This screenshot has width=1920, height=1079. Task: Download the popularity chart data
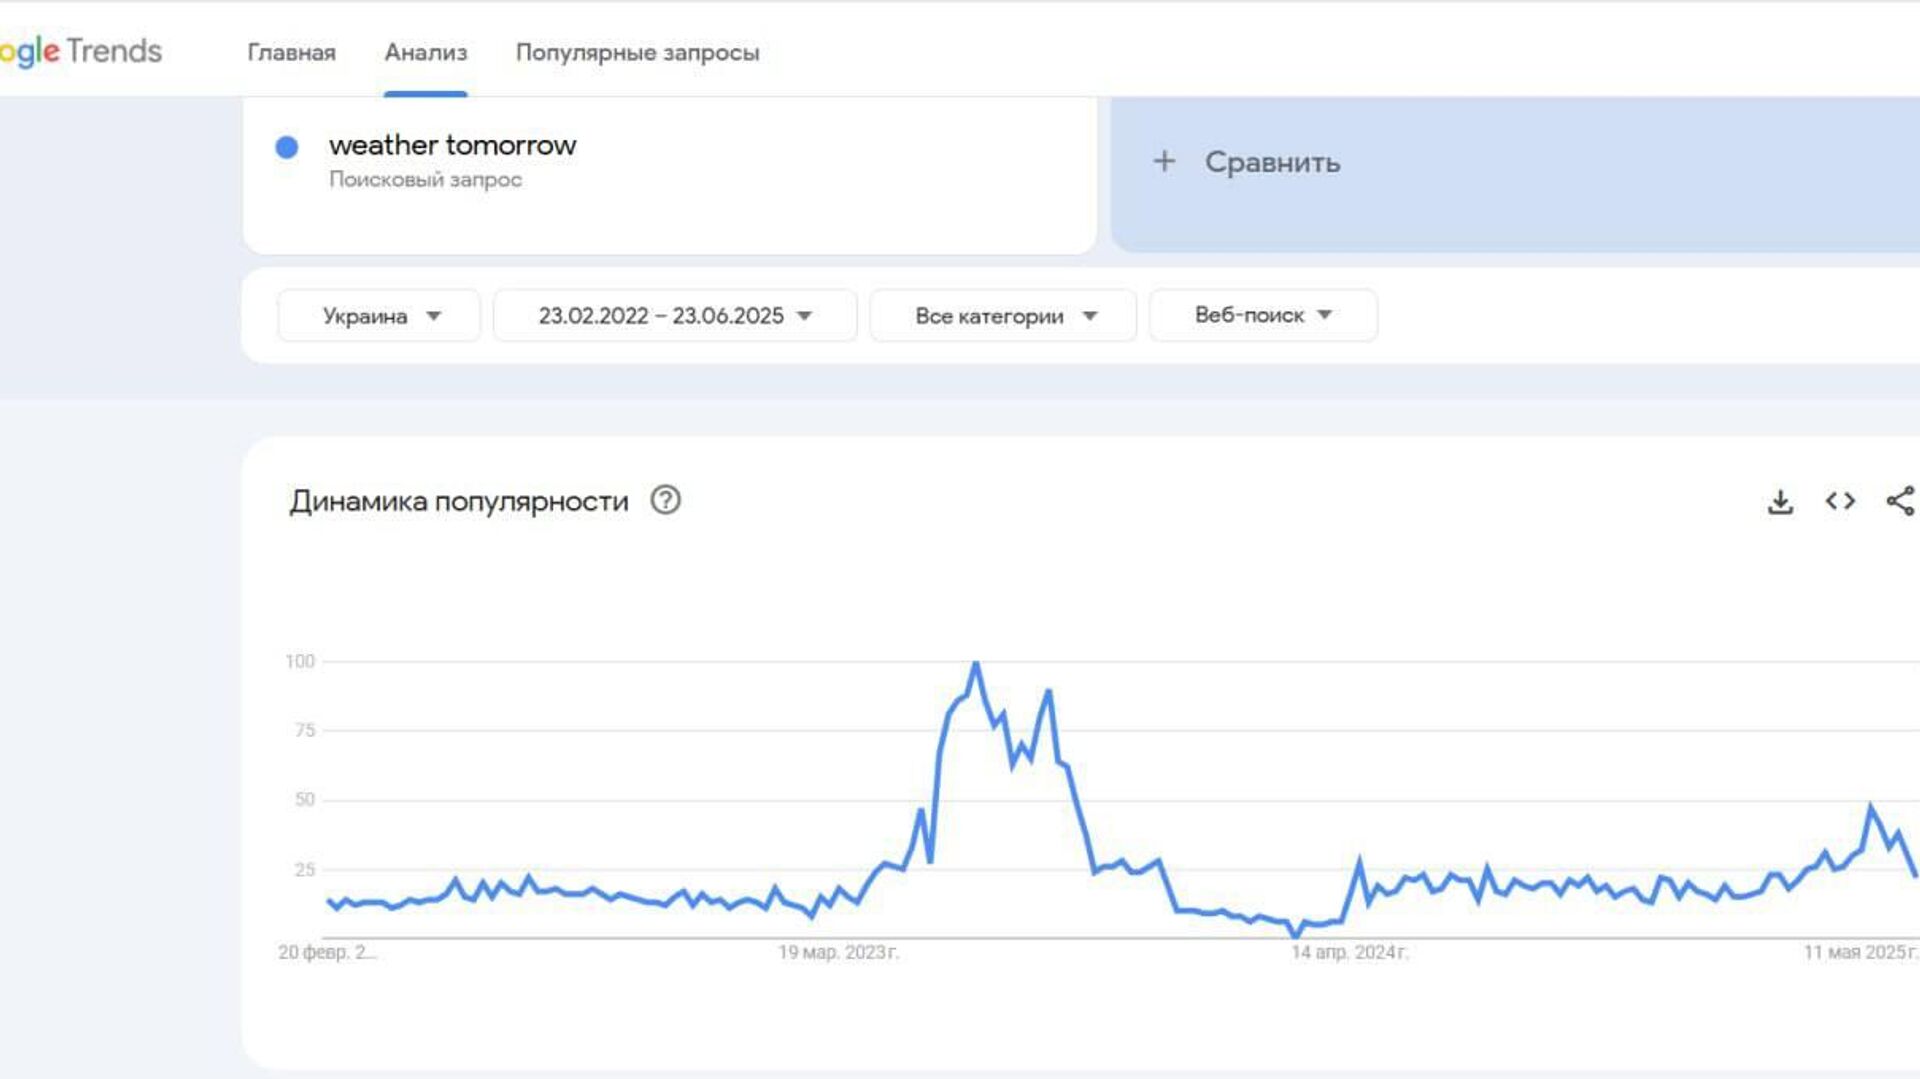click(1780, 501)
